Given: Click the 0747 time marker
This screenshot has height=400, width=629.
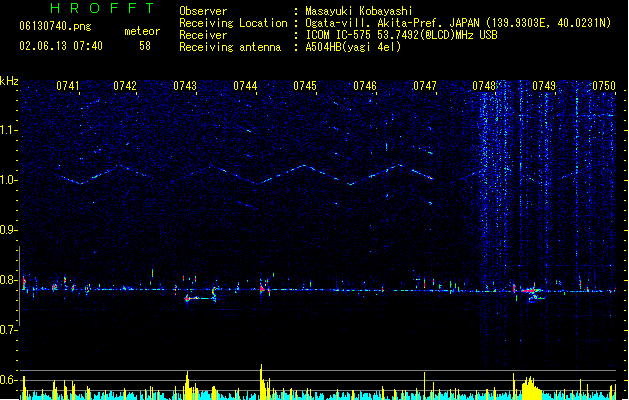Looking at the screenshot, I should [425, 86].
